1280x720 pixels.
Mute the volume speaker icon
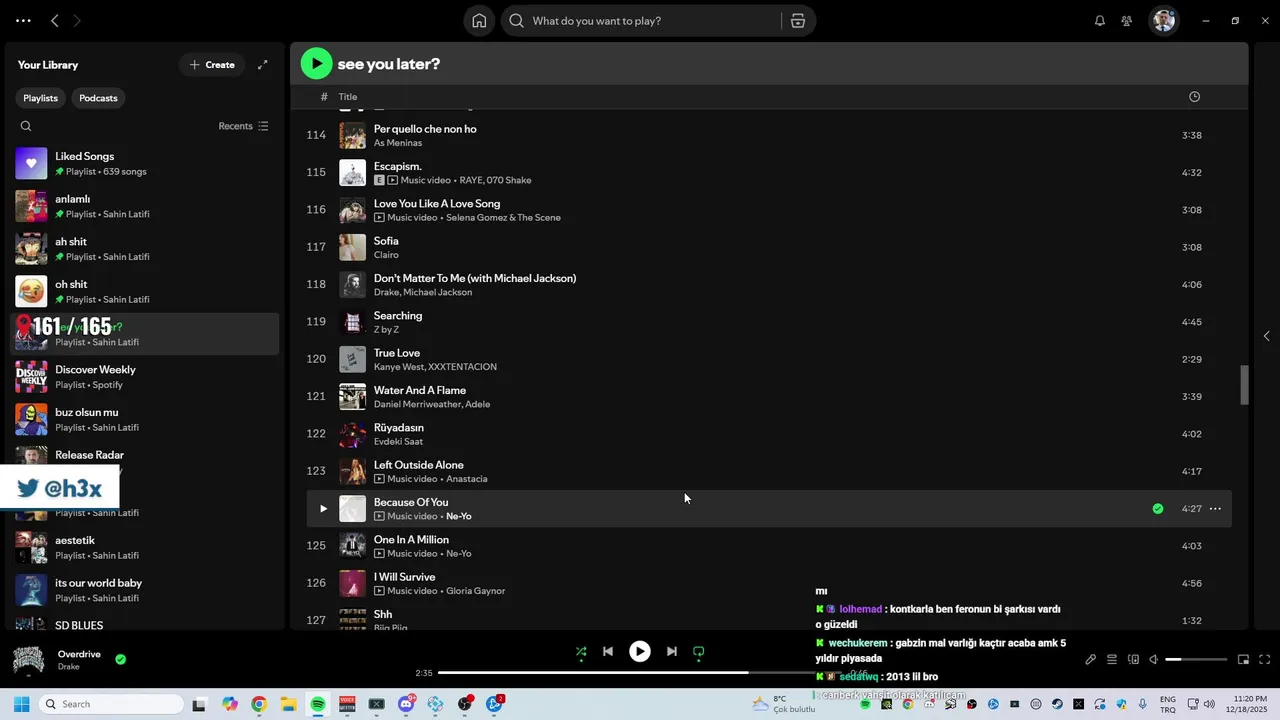click(x=1153, y=660)
